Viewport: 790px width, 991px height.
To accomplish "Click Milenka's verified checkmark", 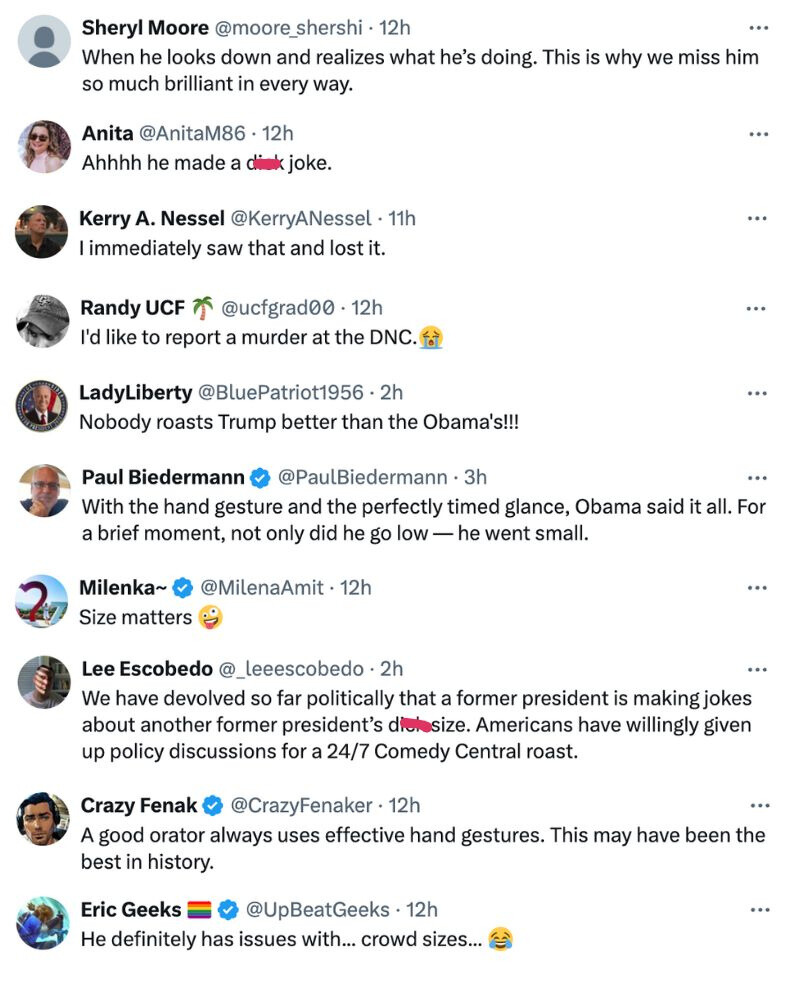I will [182, 588].
